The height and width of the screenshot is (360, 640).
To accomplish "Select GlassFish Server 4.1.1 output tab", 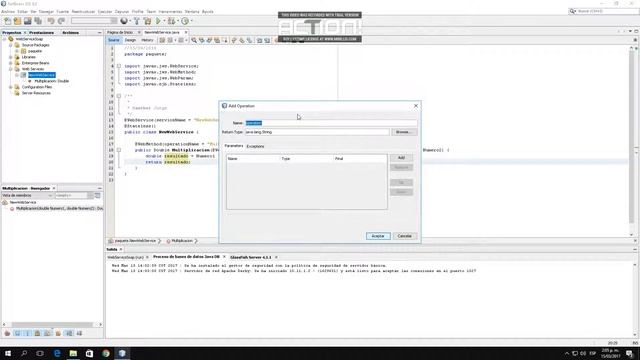I will (251, 257).
